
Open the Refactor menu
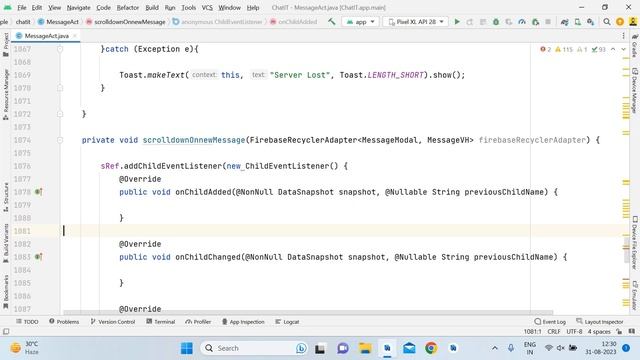click(x=127, y=7)
